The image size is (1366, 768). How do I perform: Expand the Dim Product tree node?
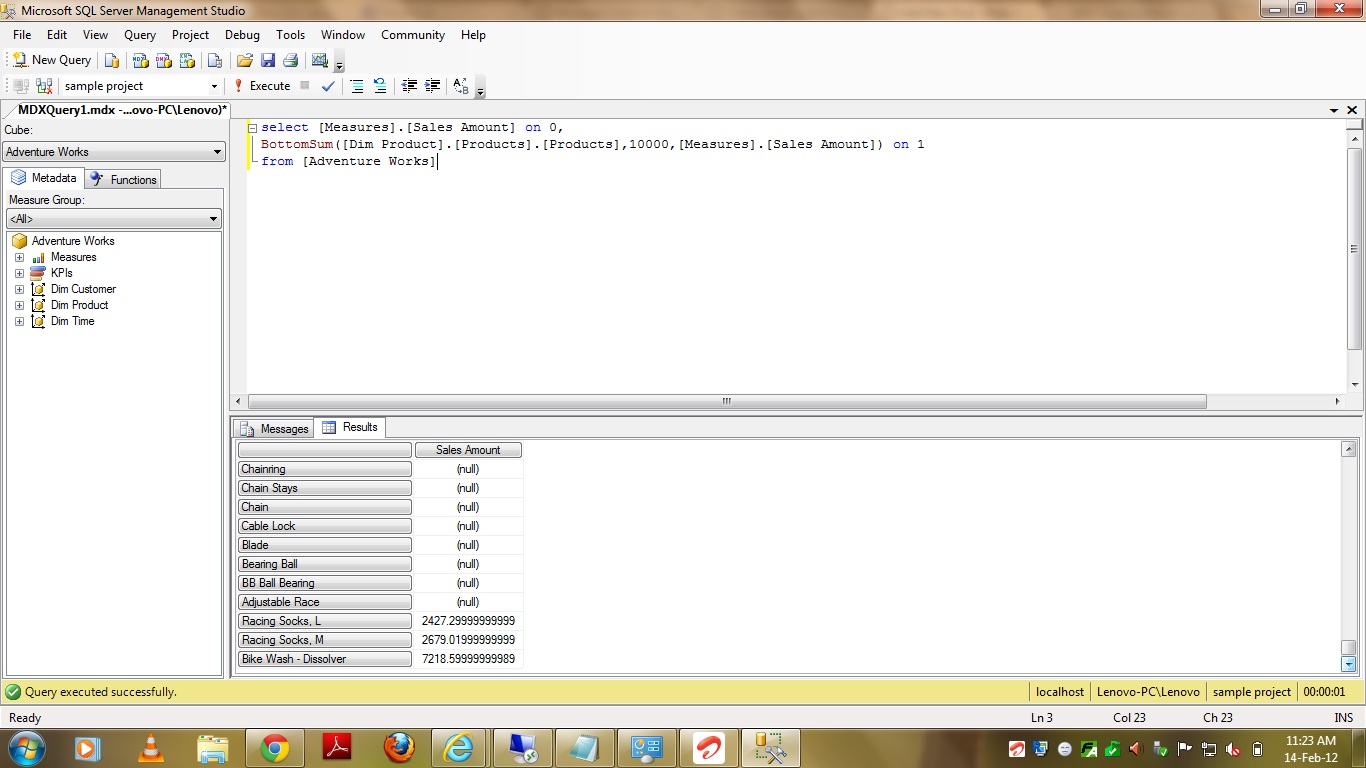tap(19, 305)
